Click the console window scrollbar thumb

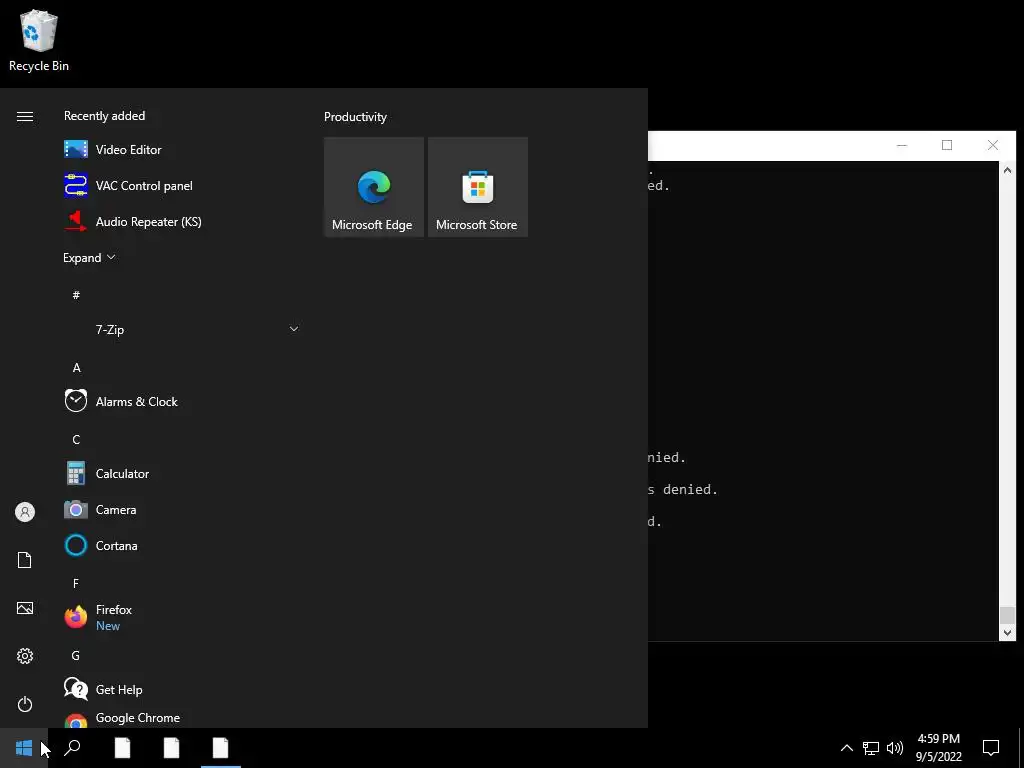(1007, 615)
